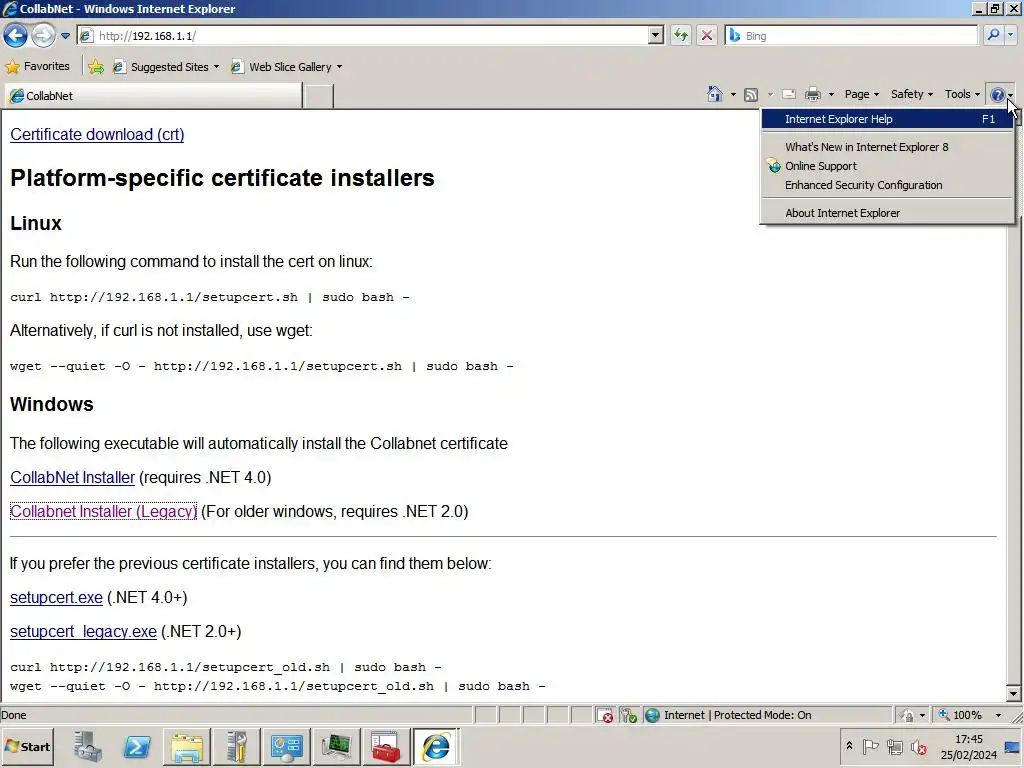This screenshot has height=768, width=1024.
Task: Open the recent pages dropdown arrow
Action: [x=65, y=36]
